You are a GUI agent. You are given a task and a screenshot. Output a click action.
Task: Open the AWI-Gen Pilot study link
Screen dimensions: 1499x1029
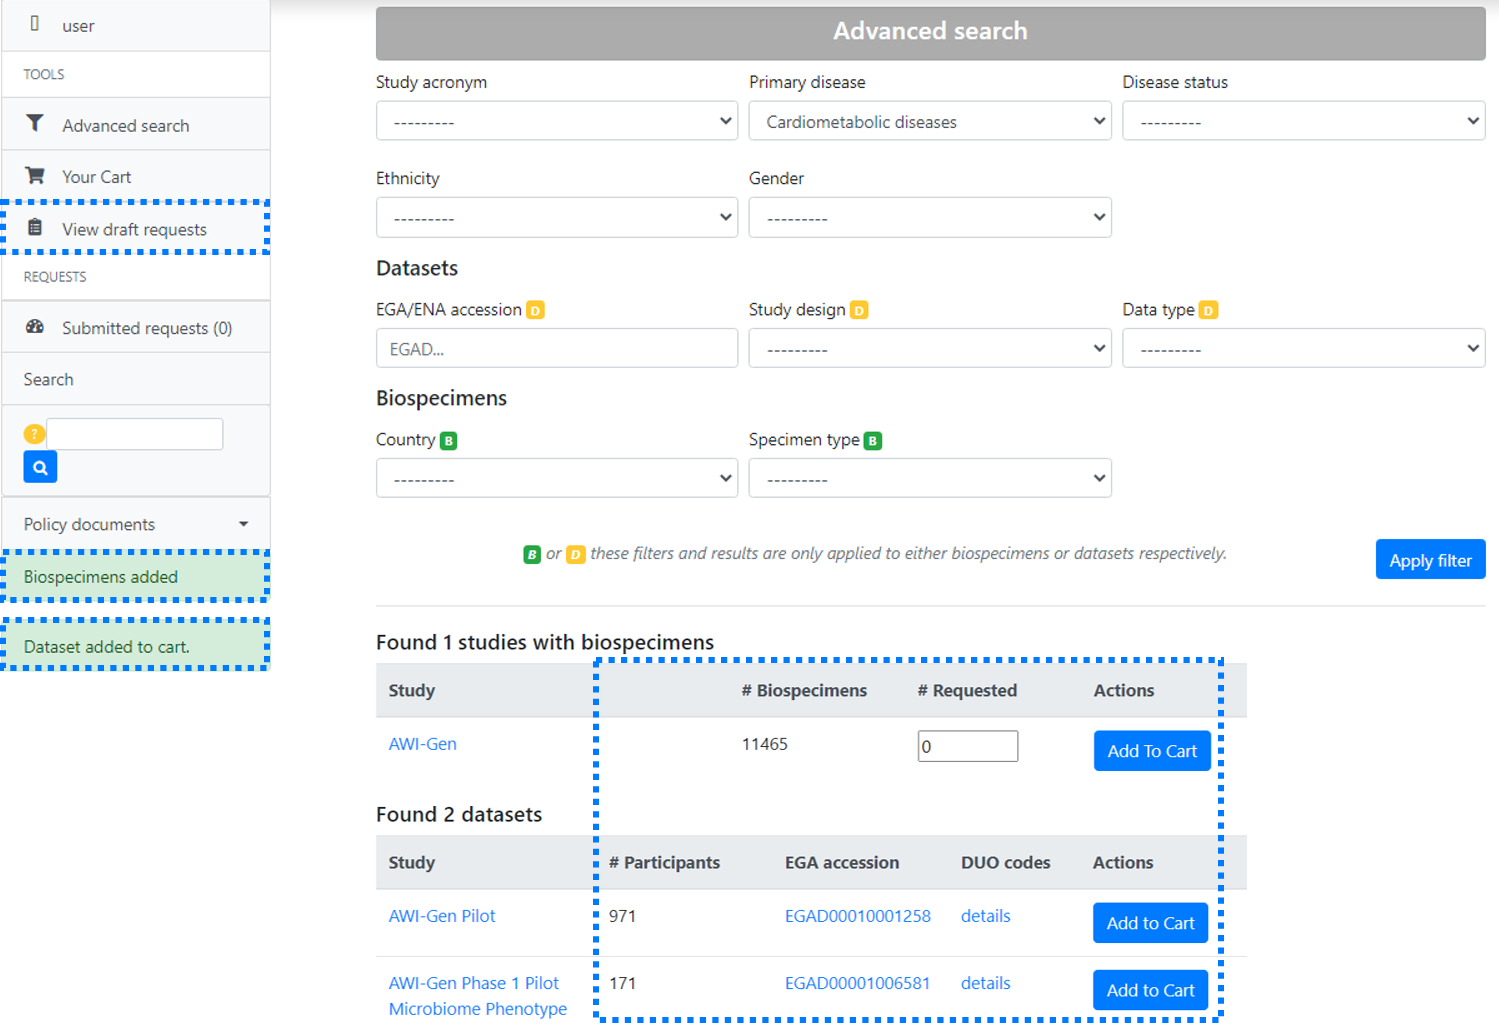[442, 916]
